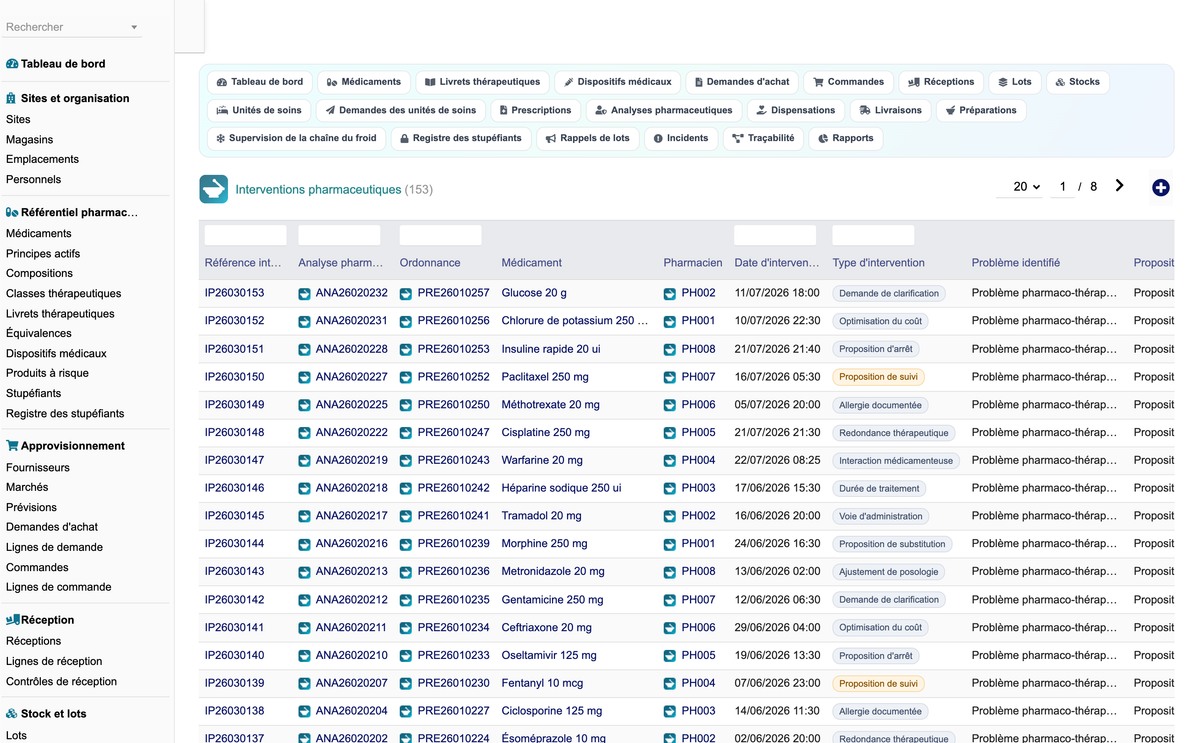The height and width of the screenshot is (743, 1200).
Task: Click analysis icon beside ANA26020232
Action: (304, 294)
